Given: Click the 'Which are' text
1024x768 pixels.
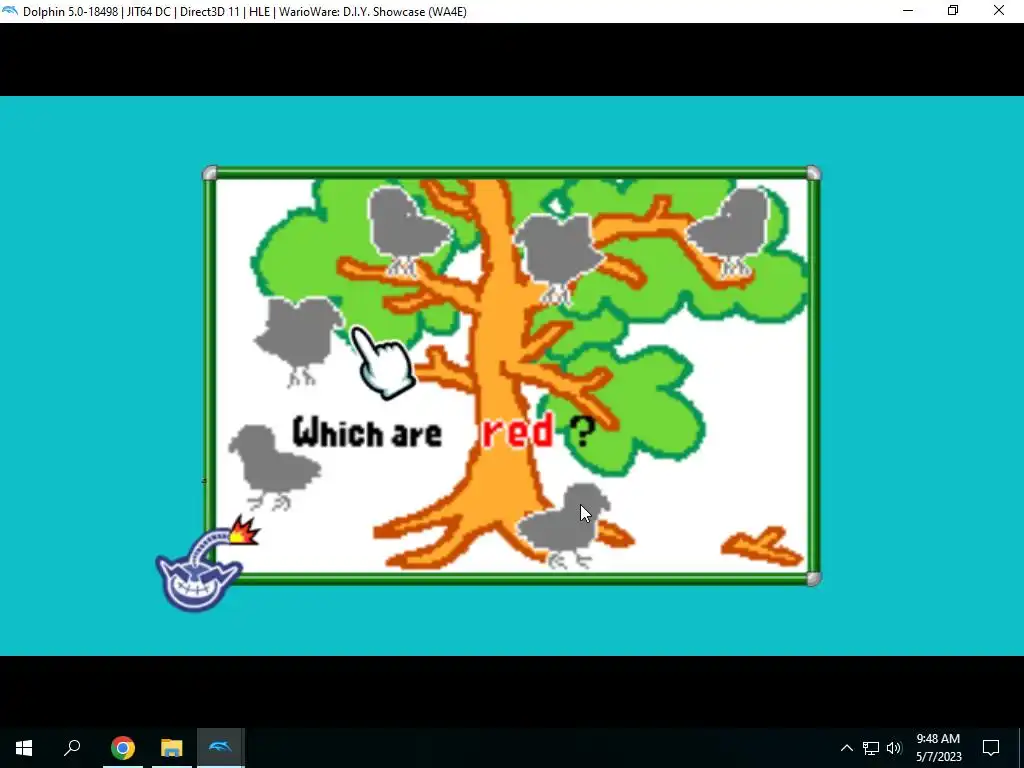Looking at the screenshot, I should 368,432.
